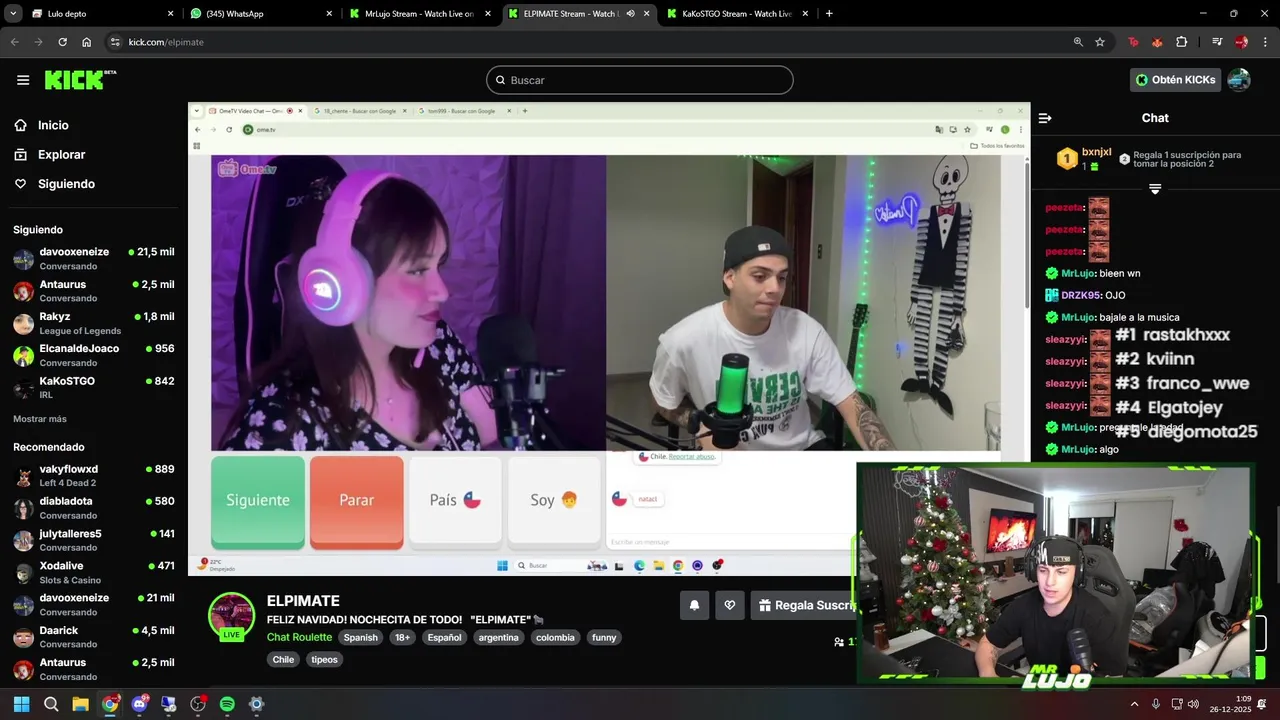Bookmark this page with star icon
This screenshot has height=720, width=1280.
pos(1100,42)
